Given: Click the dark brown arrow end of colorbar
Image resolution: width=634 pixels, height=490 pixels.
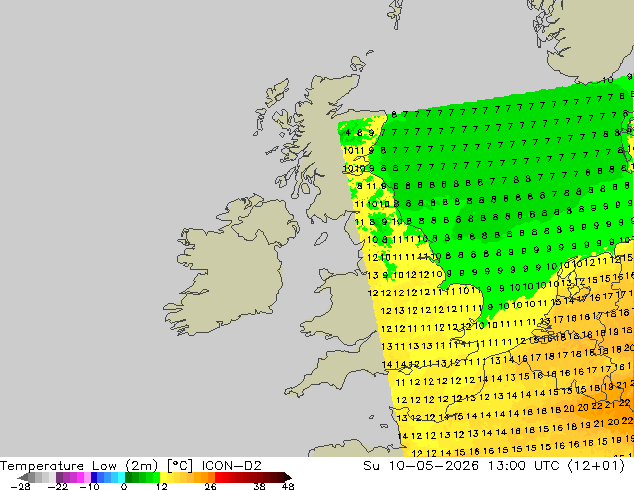Looking at the screenshot, I should point(287,477).
